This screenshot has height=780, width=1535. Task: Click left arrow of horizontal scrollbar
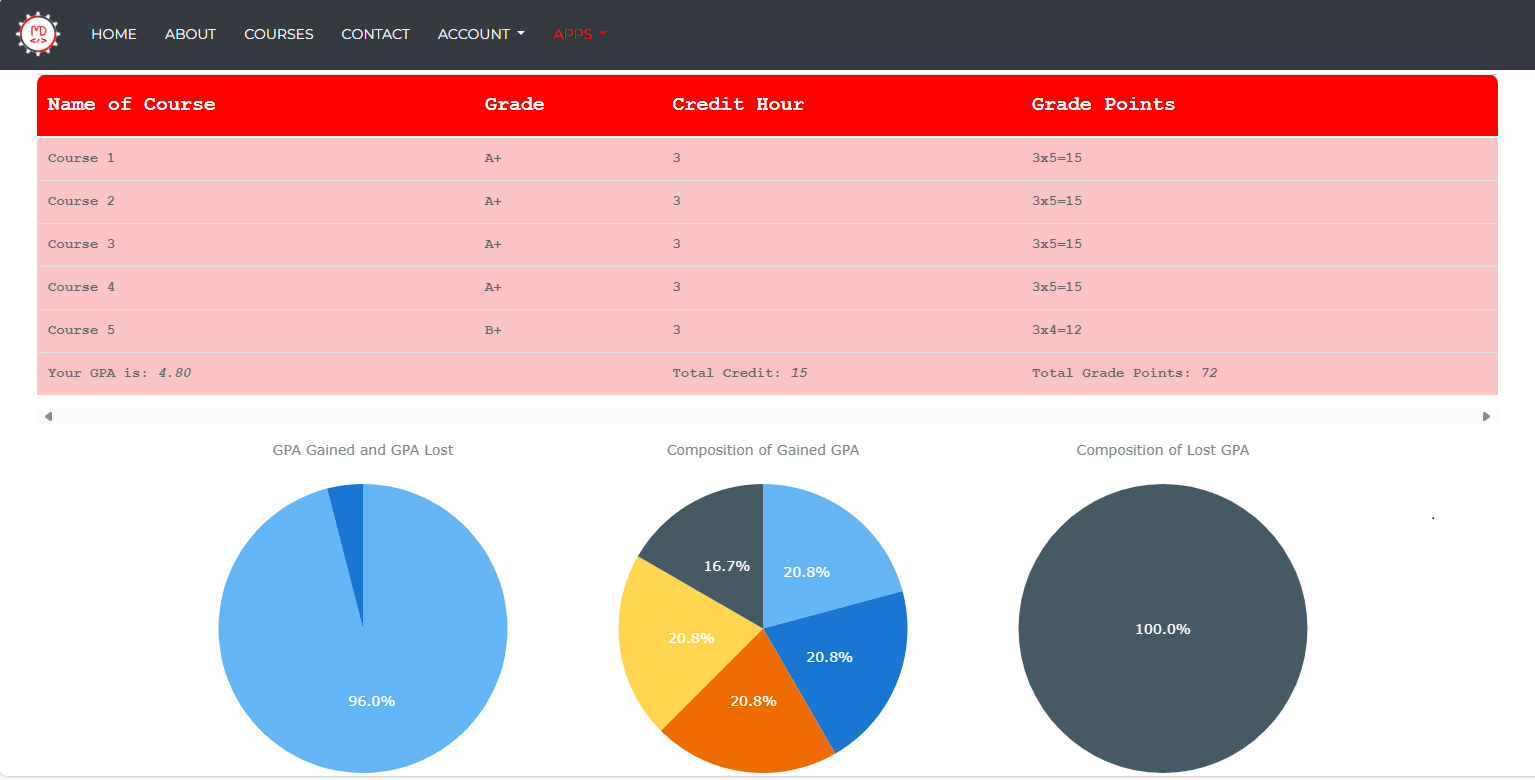coord(48,416)
